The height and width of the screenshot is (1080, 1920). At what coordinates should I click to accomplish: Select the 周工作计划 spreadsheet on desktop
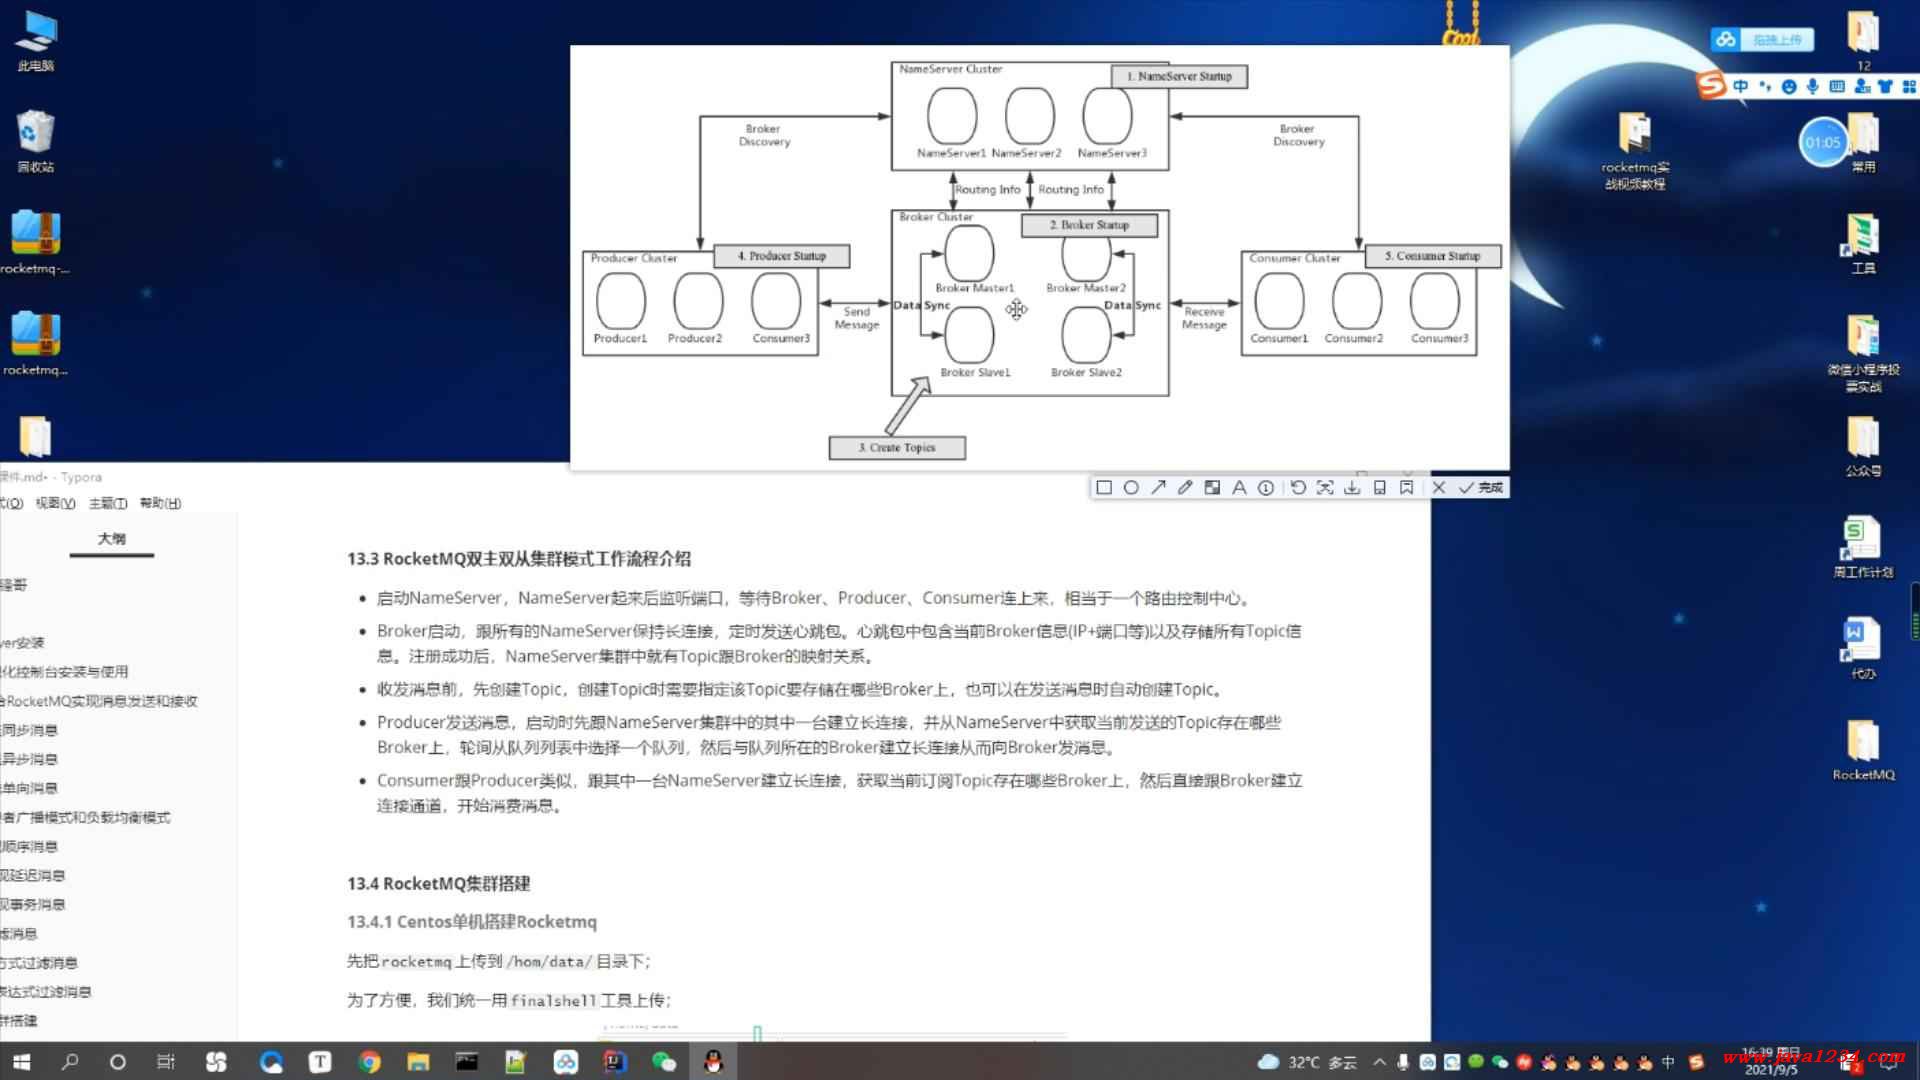point(1863,548)
